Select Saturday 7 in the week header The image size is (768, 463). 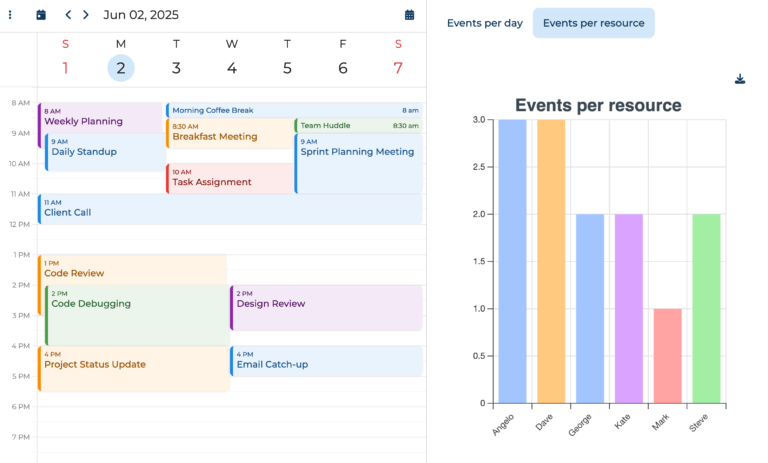coord(398,68)
